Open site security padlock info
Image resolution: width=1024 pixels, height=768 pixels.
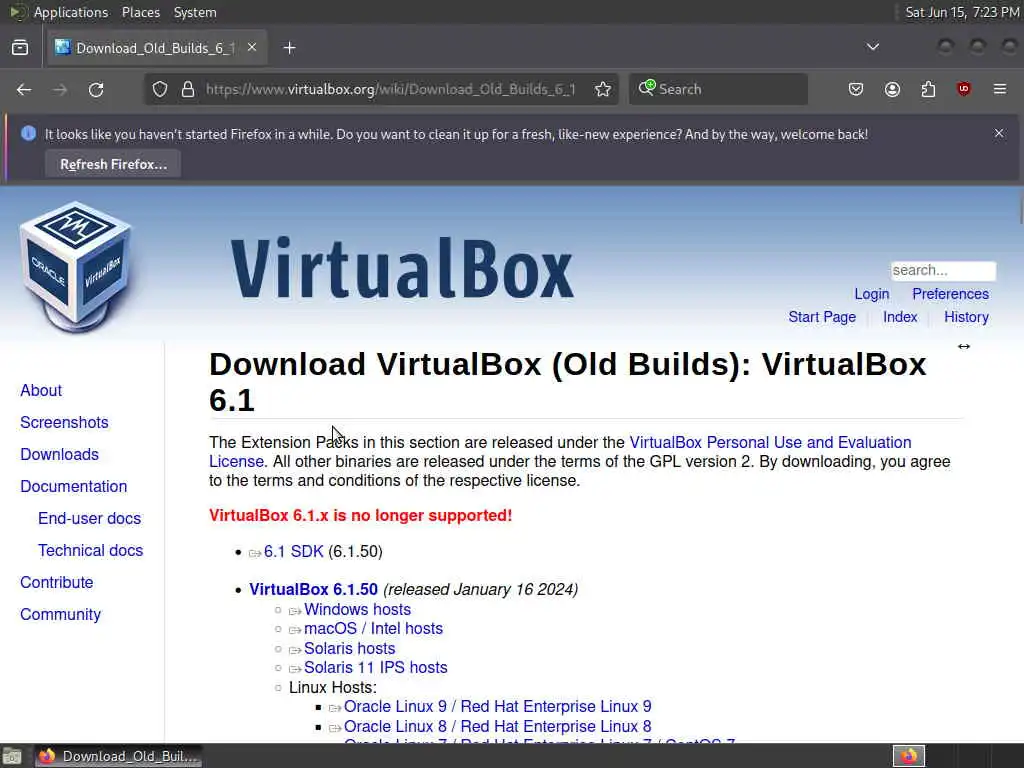click(x=188, y=89)
